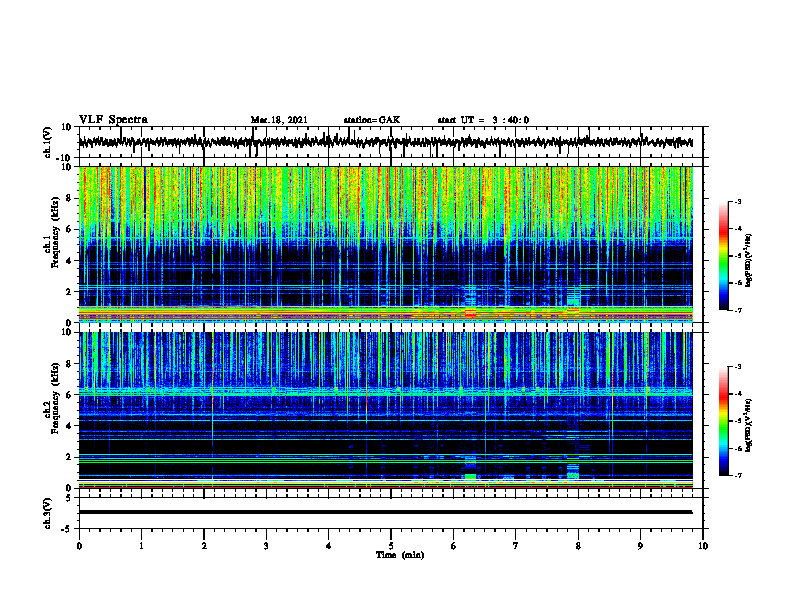Image resolution: width=792 pixels, height=612 pixels.
Task: Click the "-3" label on the ch.2 color scale
Action: (x=737, y=367)
